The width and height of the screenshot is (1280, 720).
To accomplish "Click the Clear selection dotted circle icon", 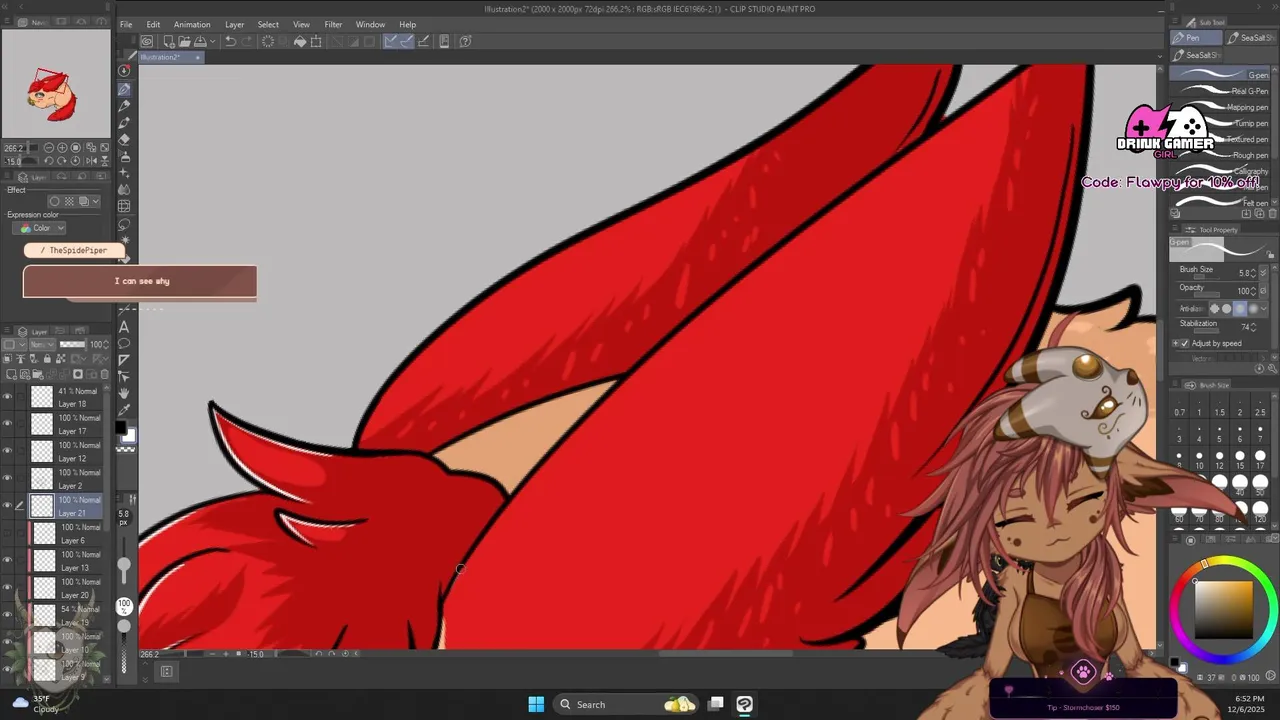I will [x=268, y=41].
